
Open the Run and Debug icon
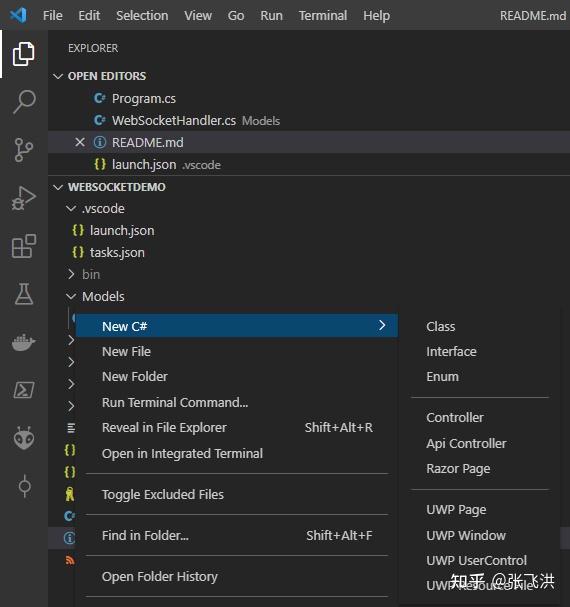click(x=24, y=198)
